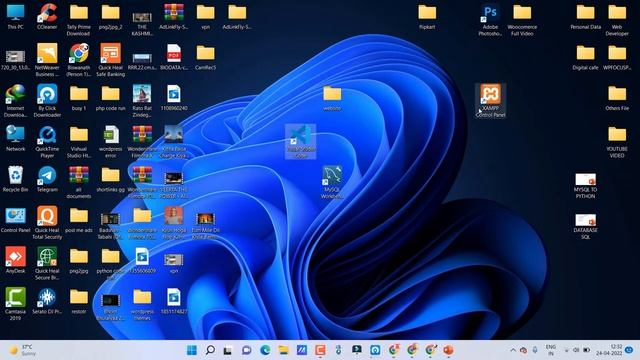Select the Others File folder
Image resolution: width=640 pixels, height=360 pixels.
click(617, 98)
